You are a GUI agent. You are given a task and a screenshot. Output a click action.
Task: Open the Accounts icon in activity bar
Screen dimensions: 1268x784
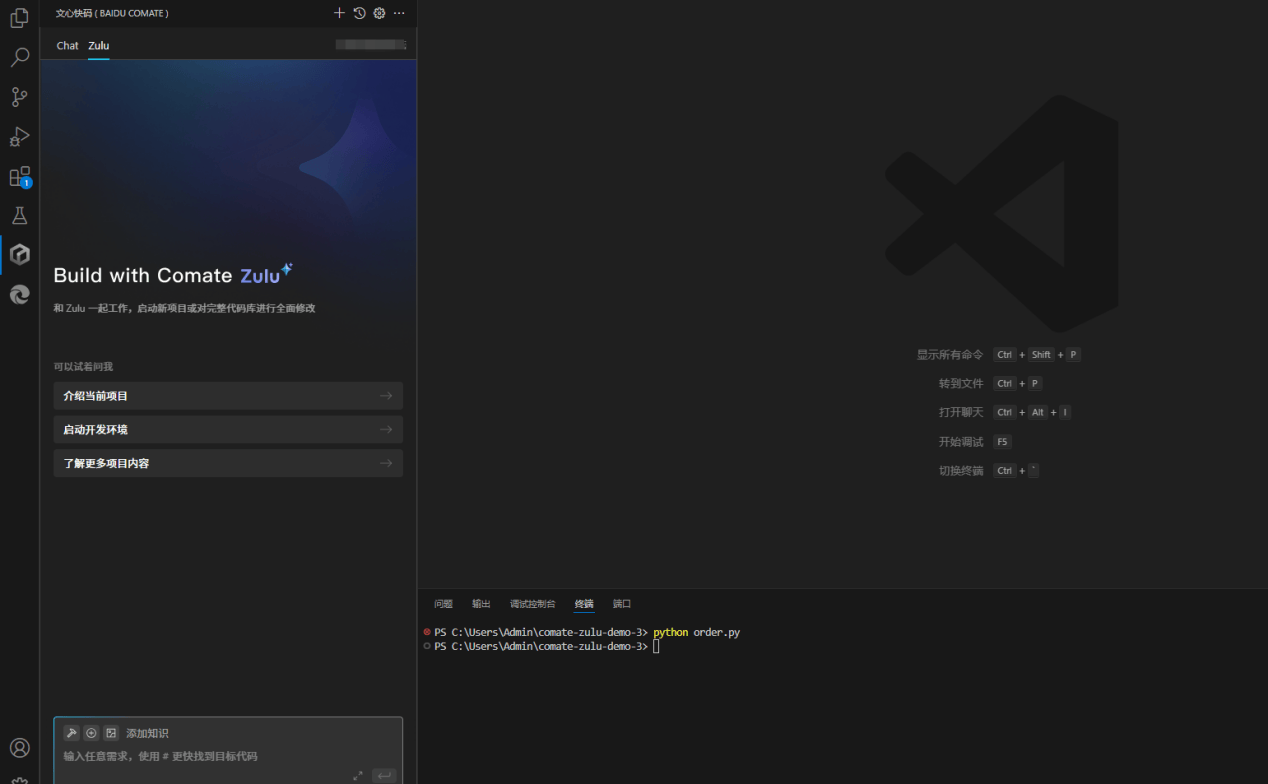coord(19,748)
